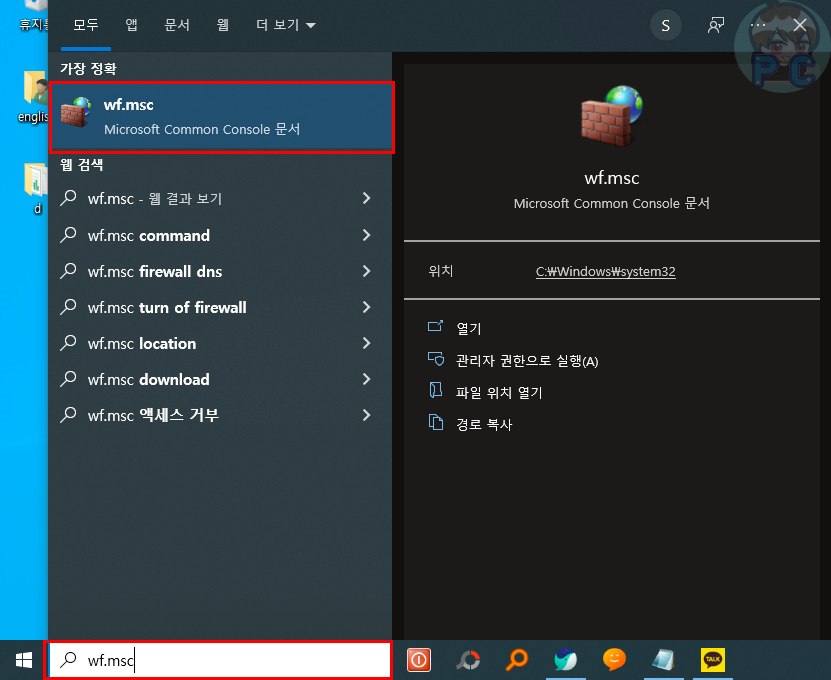Click 열기 to open wf.msc
Screen dimensions: 831x680
469,329
